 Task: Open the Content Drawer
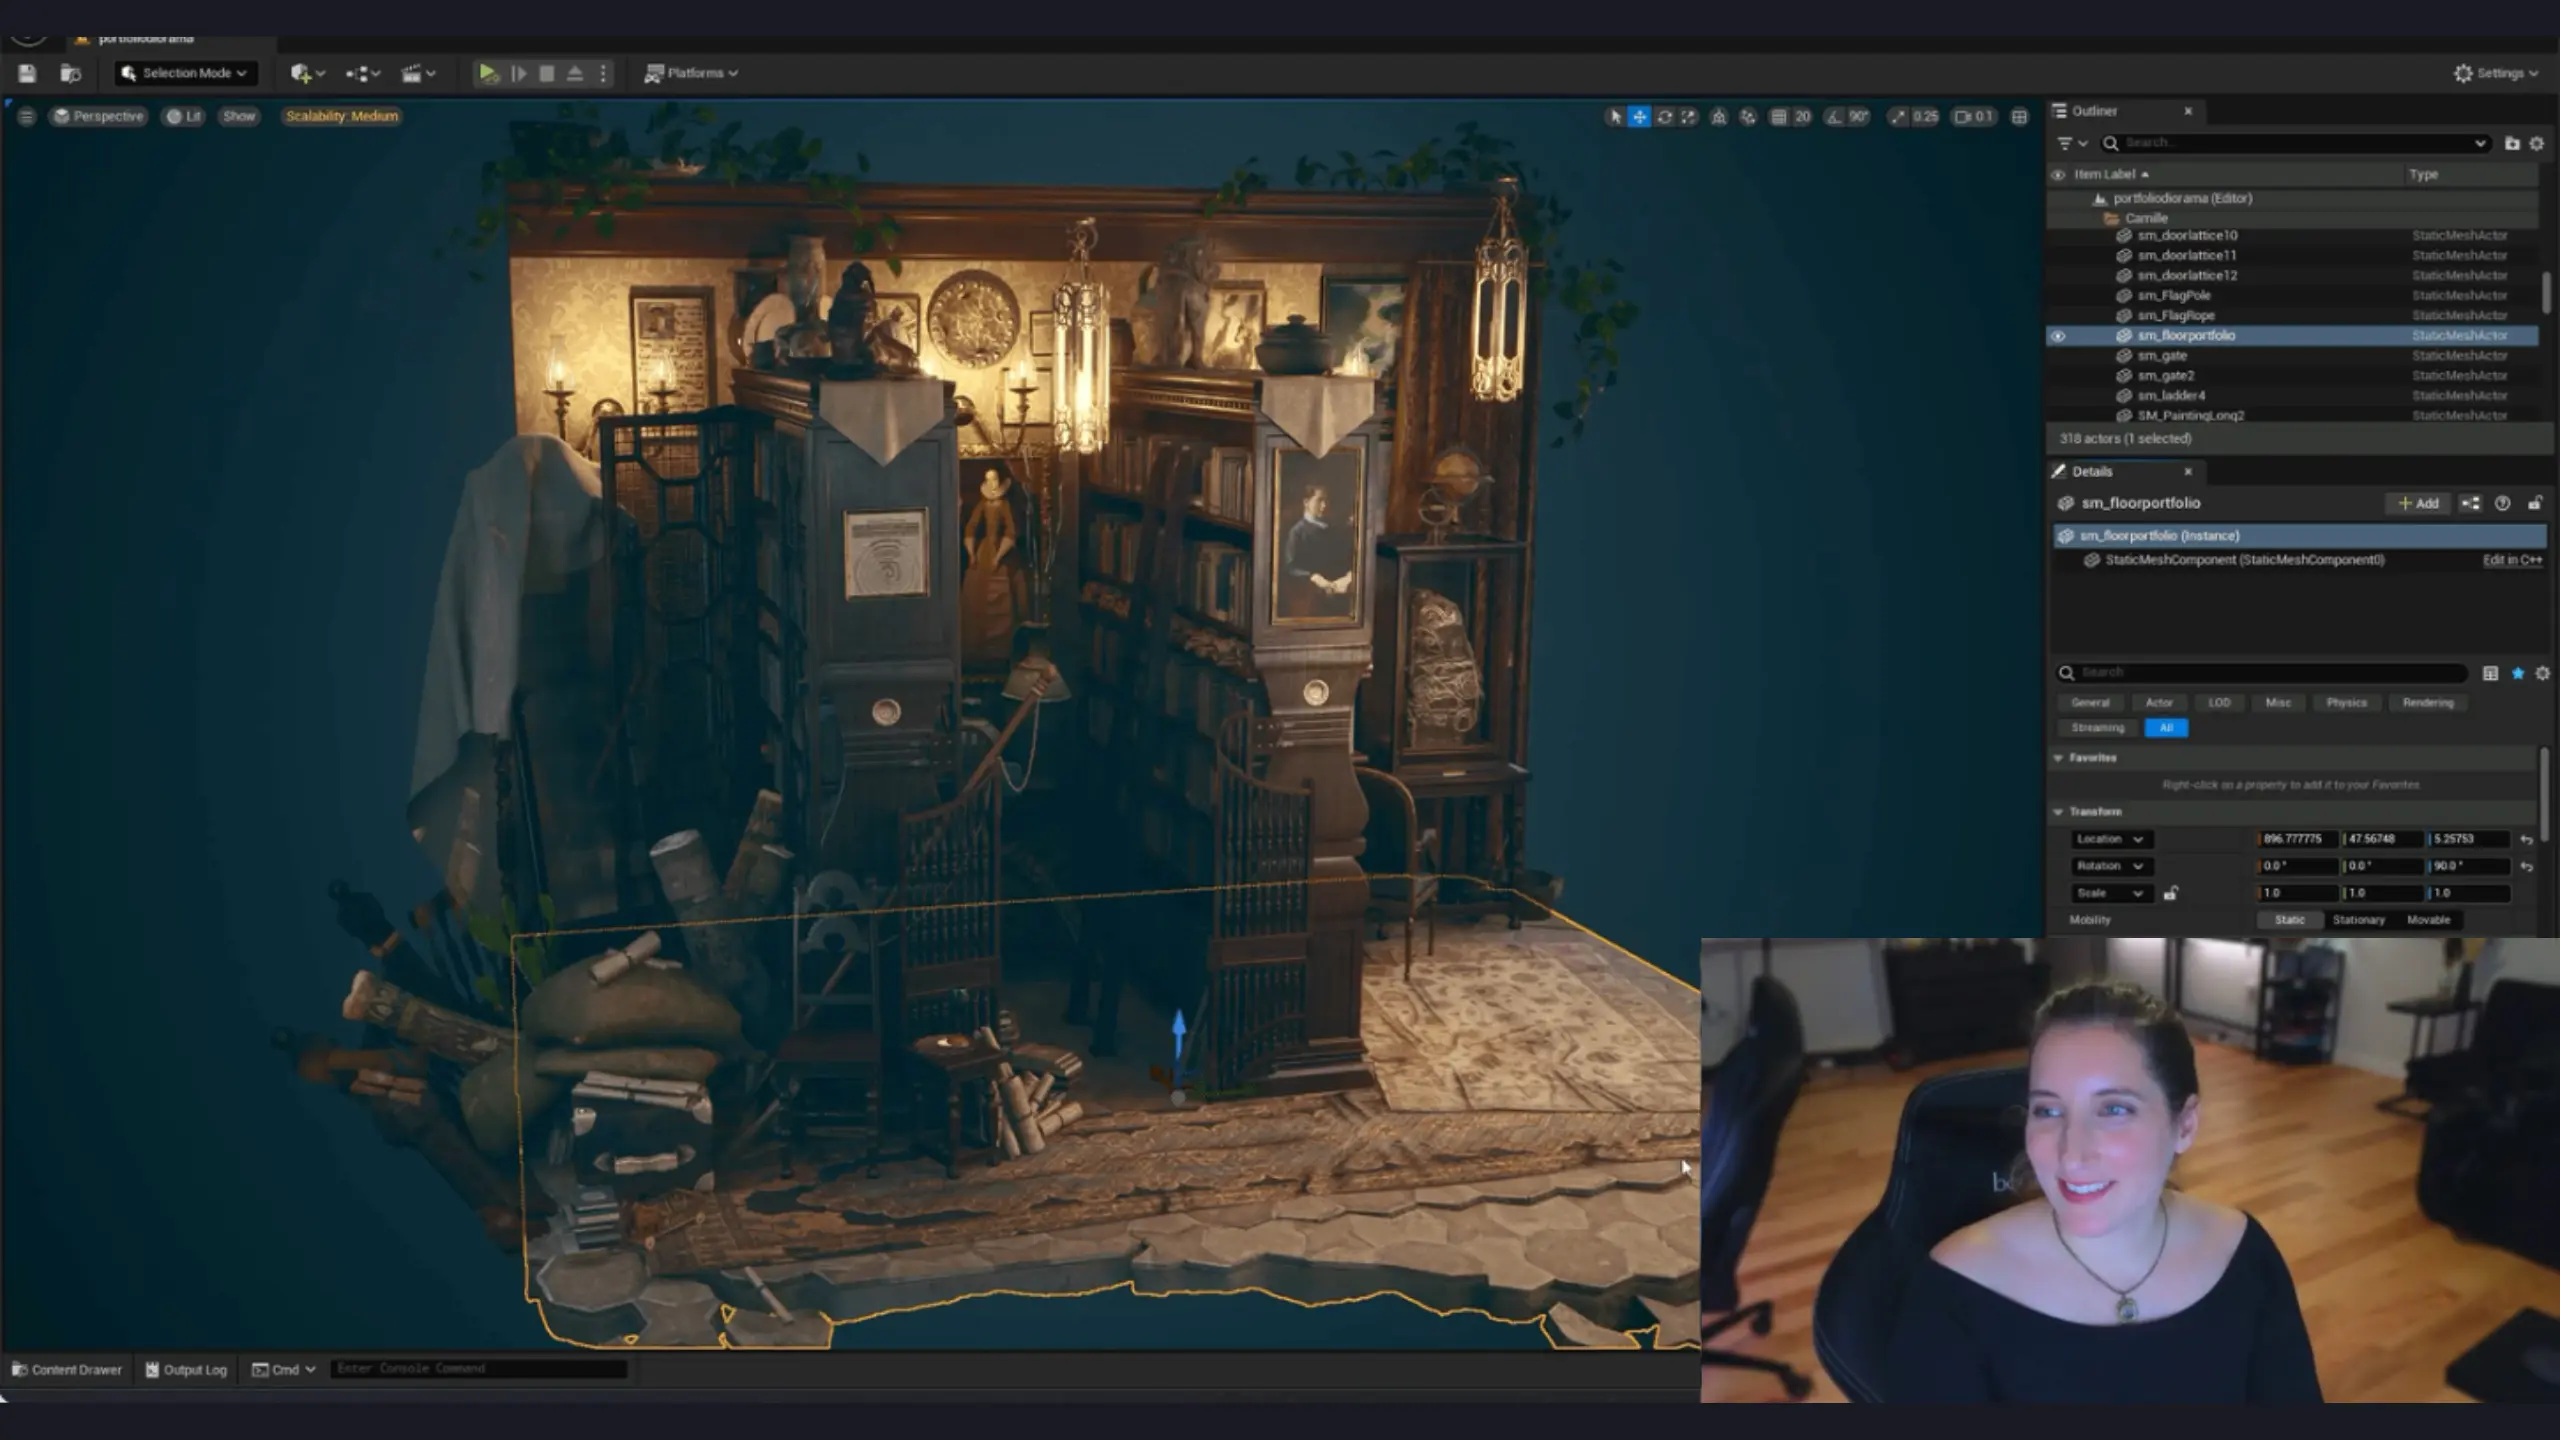66,1370
